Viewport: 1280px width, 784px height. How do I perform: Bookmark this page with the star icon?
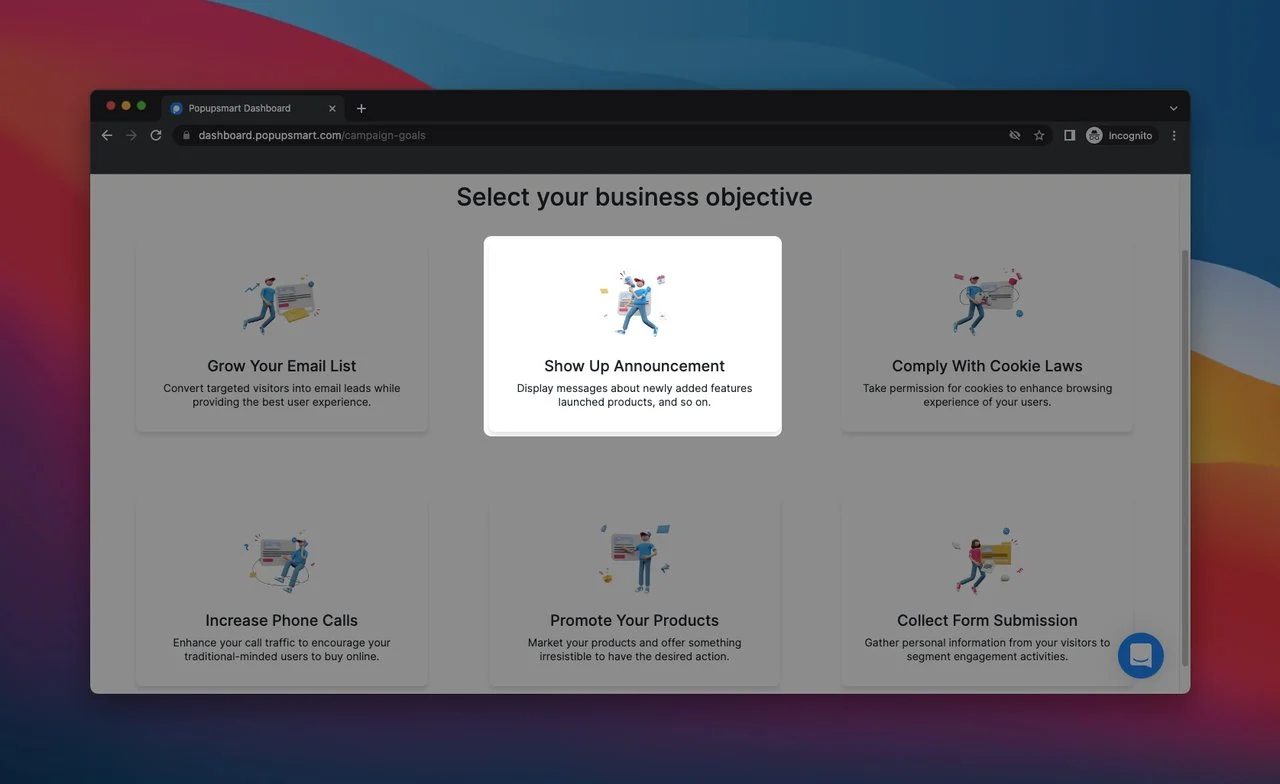1039,135
